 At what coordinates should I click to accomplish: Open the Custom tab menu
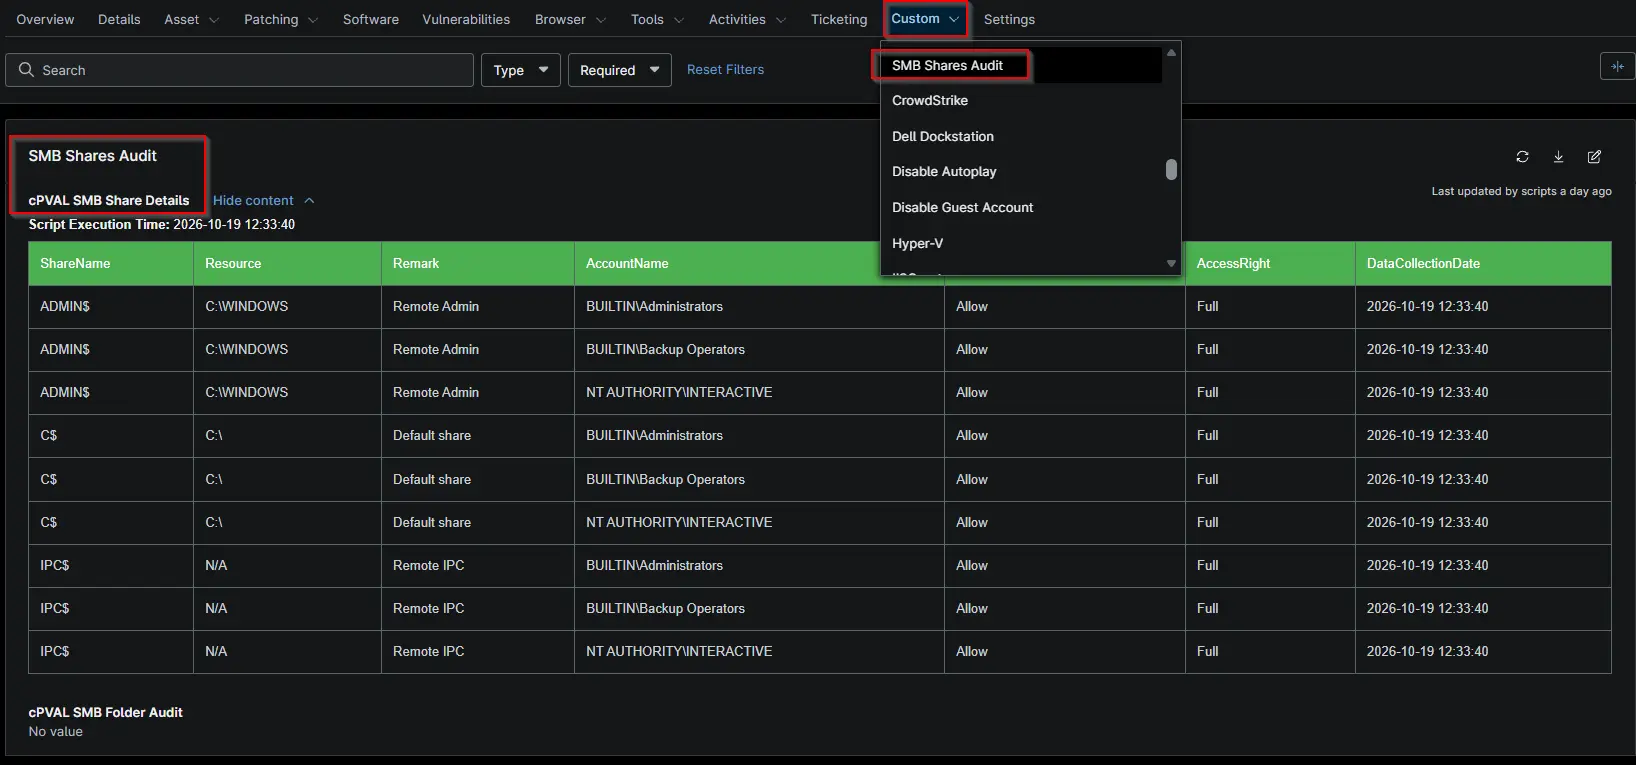[925, 19]
